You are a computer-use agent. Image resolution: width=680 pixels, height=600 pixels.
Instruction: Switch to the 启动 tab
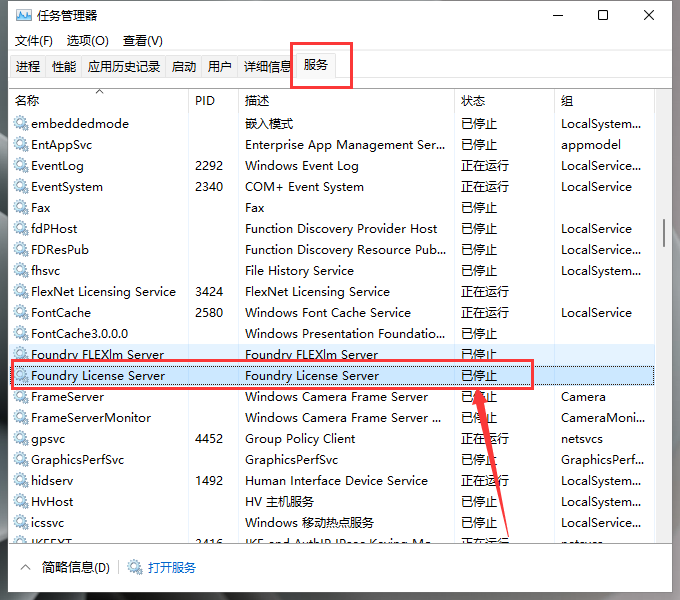pos(183,66)
